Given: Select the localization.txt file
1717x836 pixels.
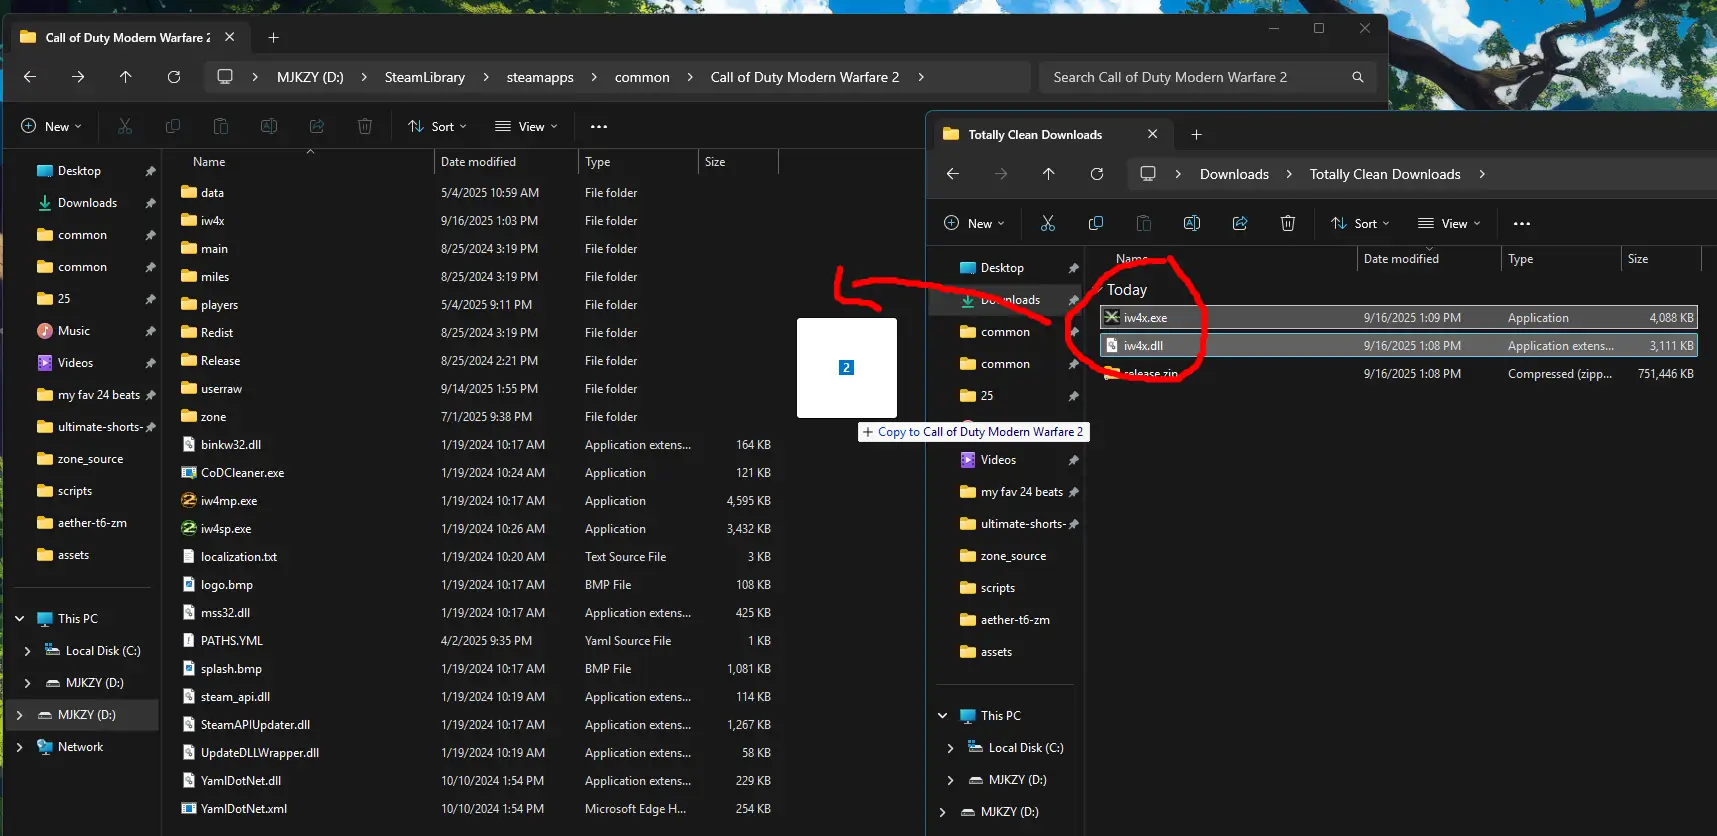Looking at the screenshot, I should pos(238,557).
